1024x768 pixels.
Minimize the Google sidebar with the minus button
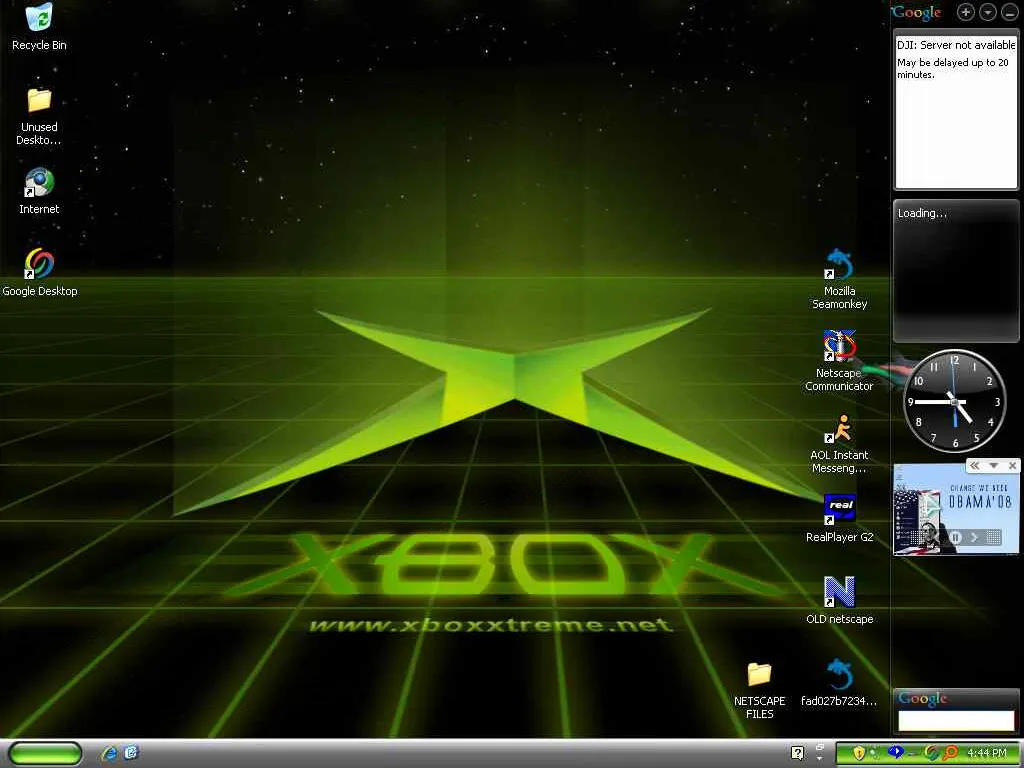[1009, 12]
